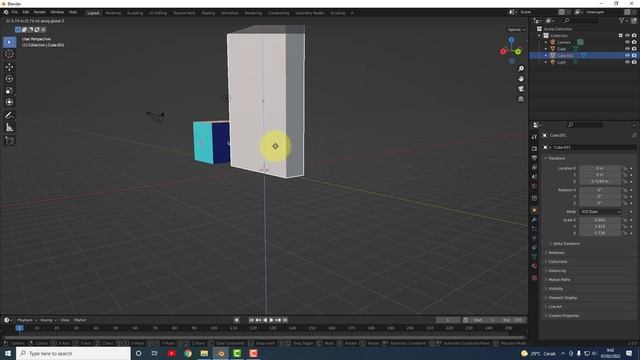This screenshot has width=640, height=360.
Task: Open the timeline Playback menu
Action: click(x=27, y=320)
